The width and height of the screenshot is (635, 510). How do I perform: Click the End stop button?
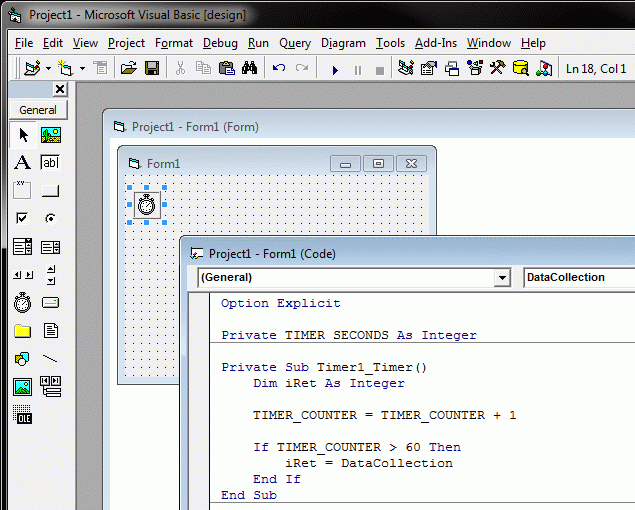point(379,70)
